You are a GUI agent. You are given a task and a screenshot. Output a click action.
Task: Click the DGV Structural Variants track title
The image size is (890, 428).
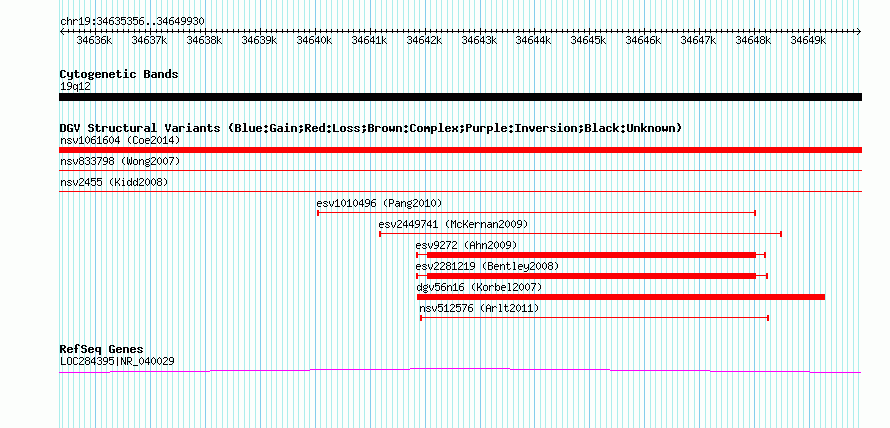(x=370, y=128)
